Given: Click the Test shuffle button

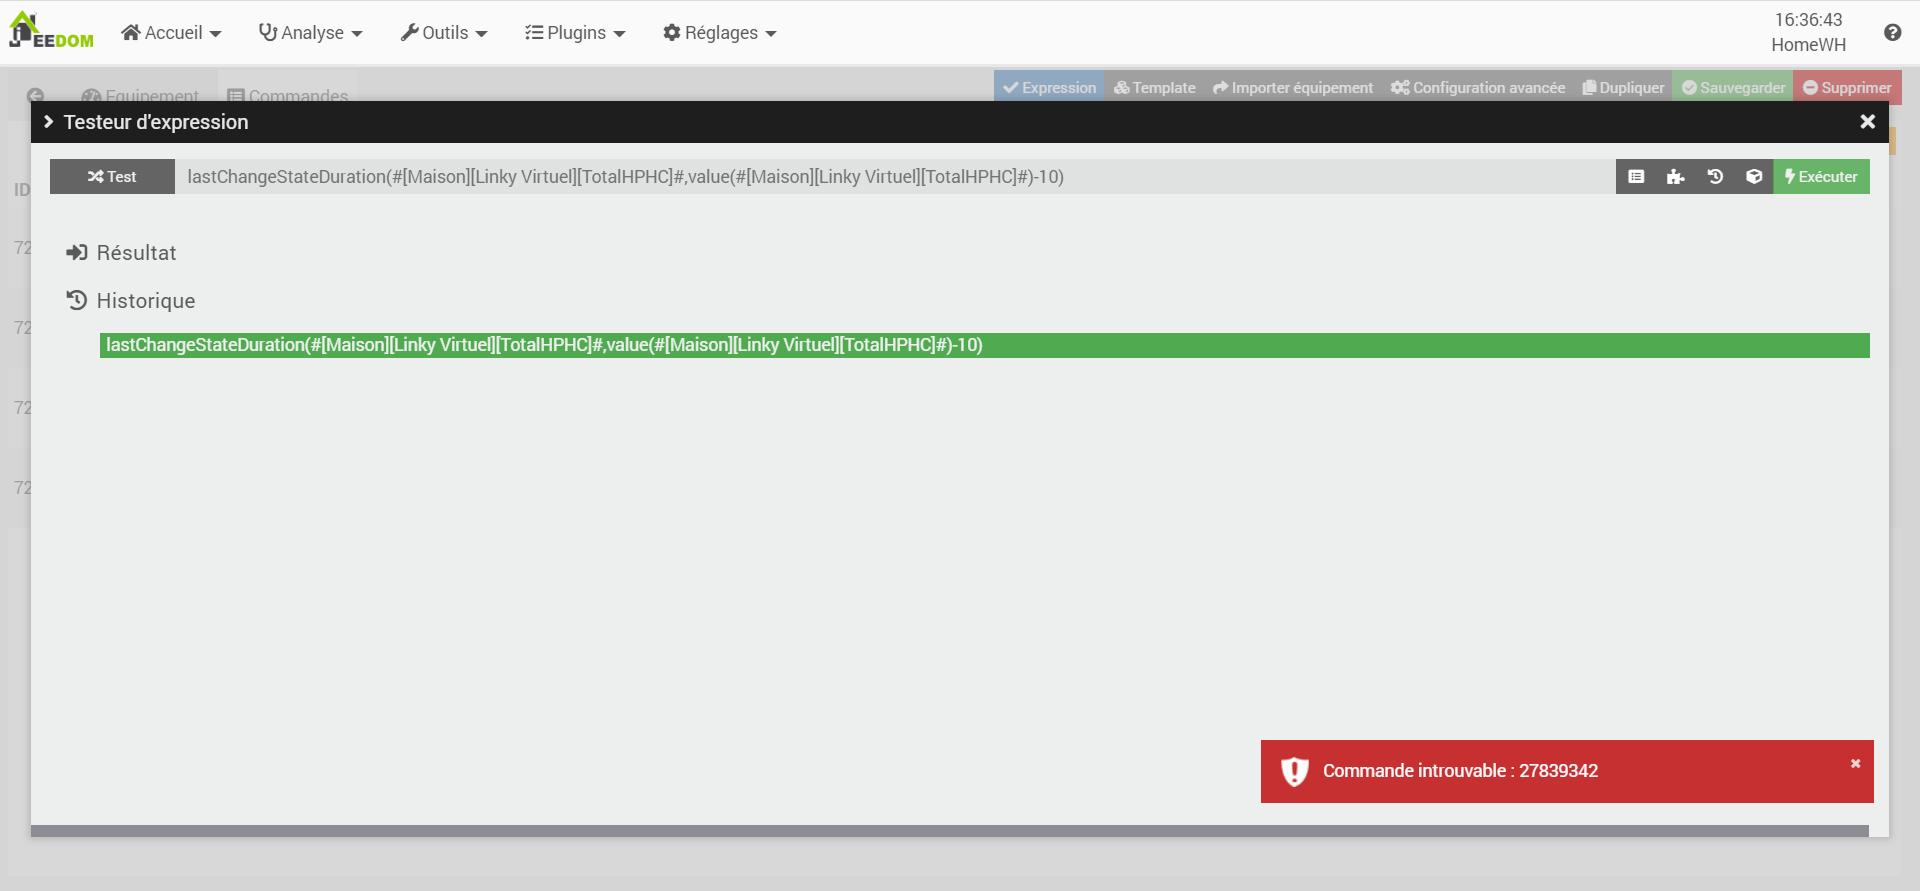Looking at the screenshot, I should [x=112, y=177].
